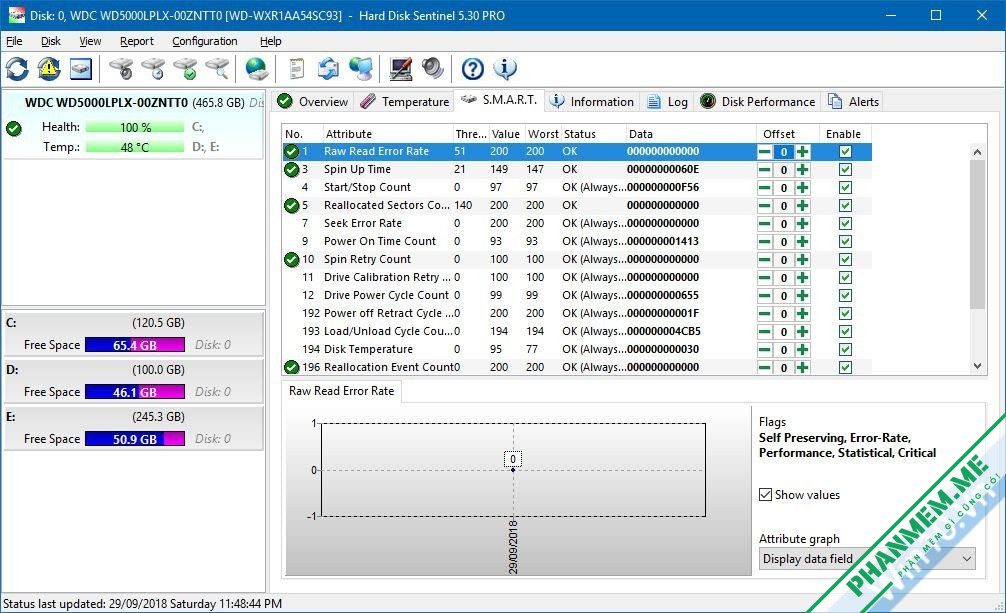This screenshot has height=613, width=1006.
Task: Open the Report menu
Action: 137,41
